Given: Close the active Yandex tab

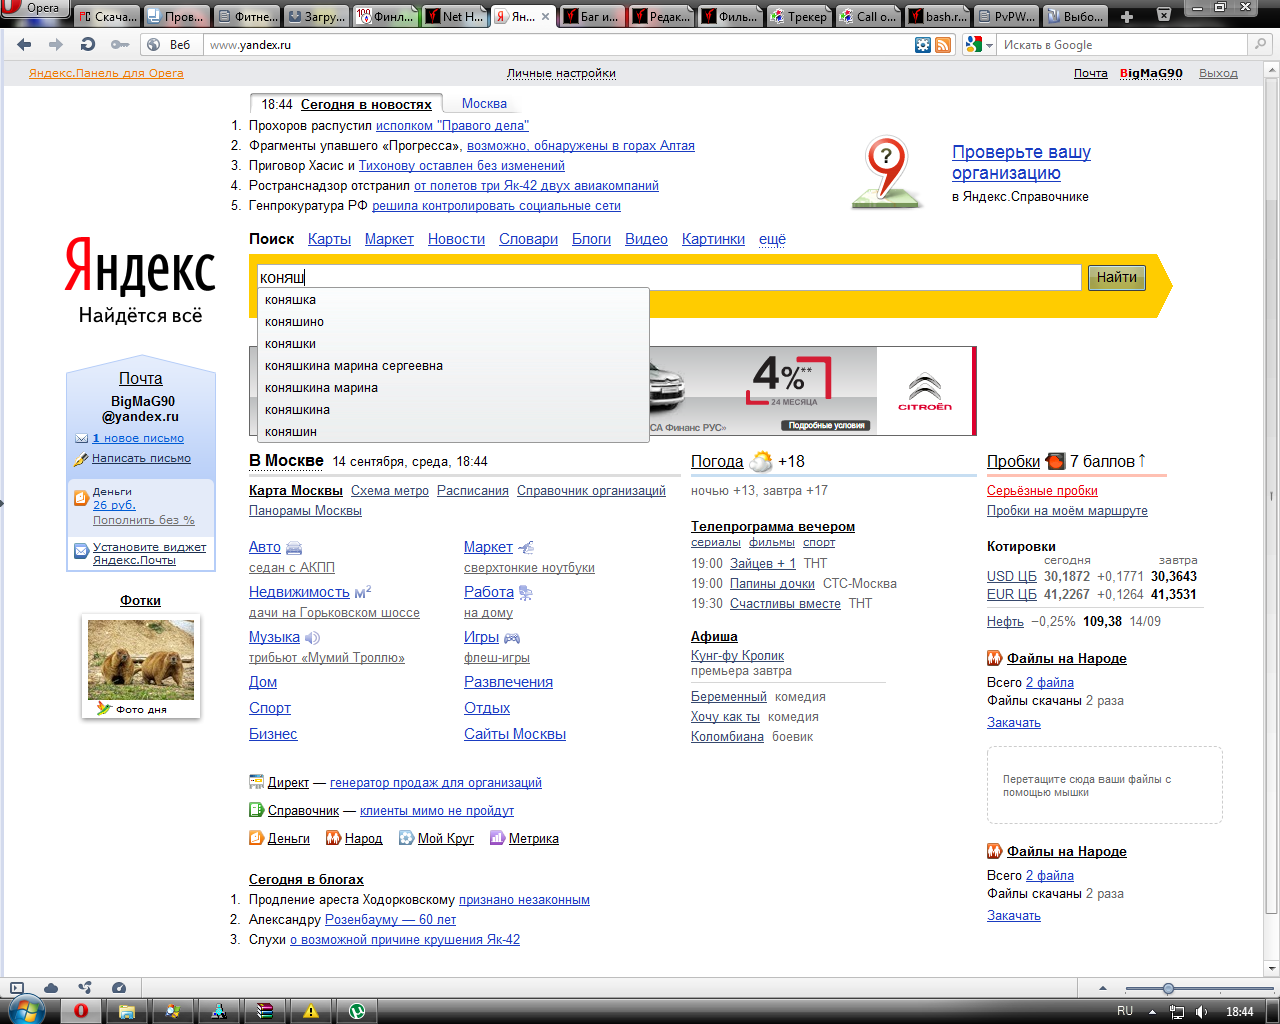Looking at the screenshot, I should coord(546,16).
